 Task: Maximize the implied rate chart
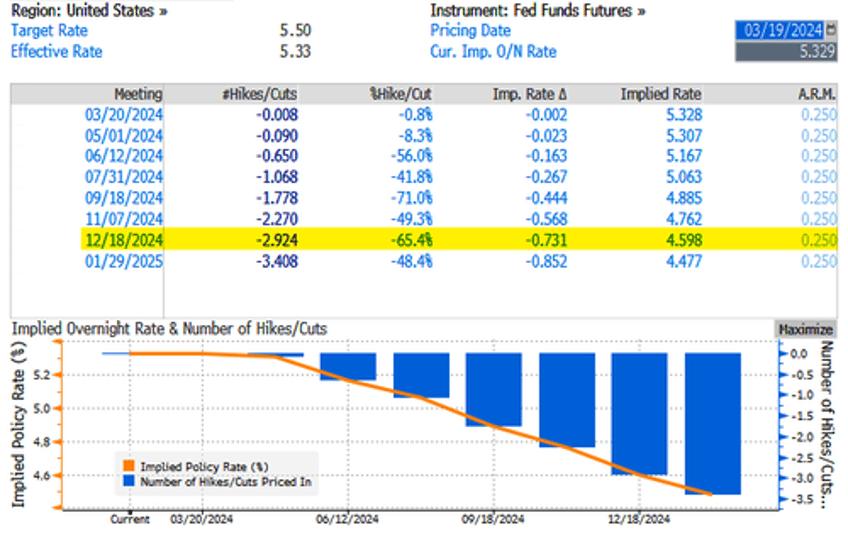(805, 329)
